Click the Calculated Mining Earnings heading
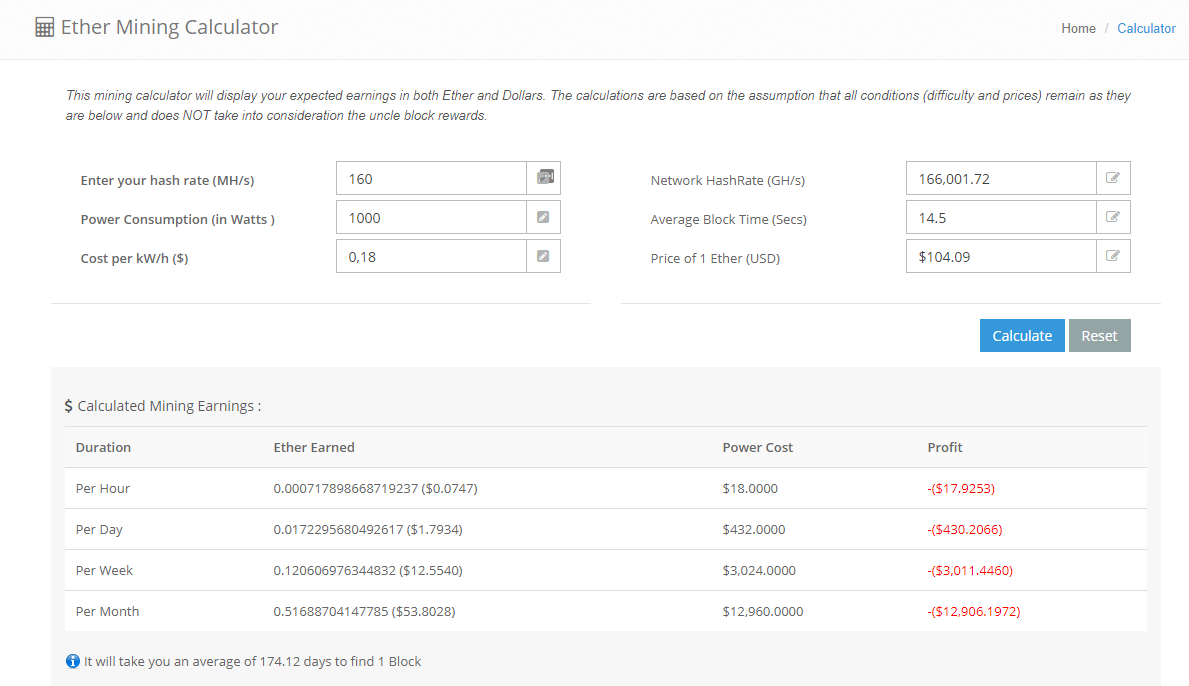Viewport: 1189px width, 686px height. coord(169,406)
